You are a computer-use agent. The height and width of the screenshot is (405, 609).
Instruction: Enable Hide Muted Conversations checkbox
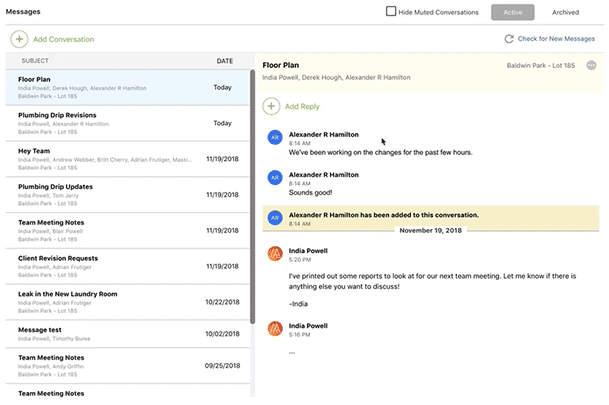391,12
